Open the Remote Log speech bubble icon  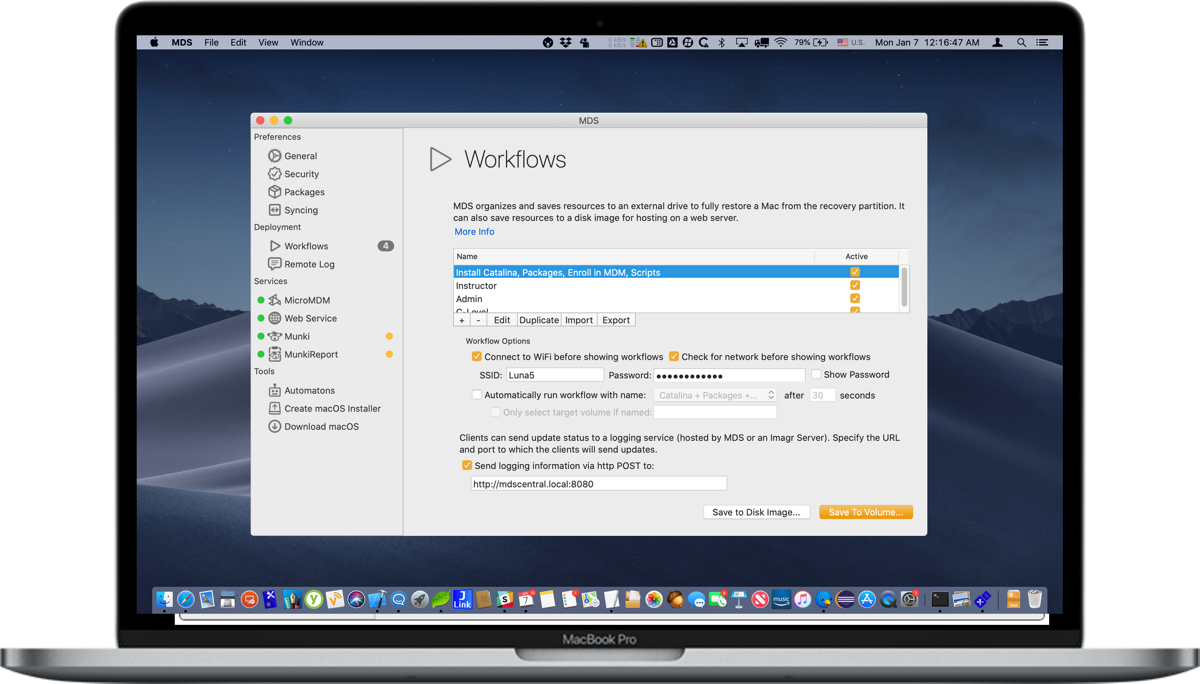coord(274,264)
